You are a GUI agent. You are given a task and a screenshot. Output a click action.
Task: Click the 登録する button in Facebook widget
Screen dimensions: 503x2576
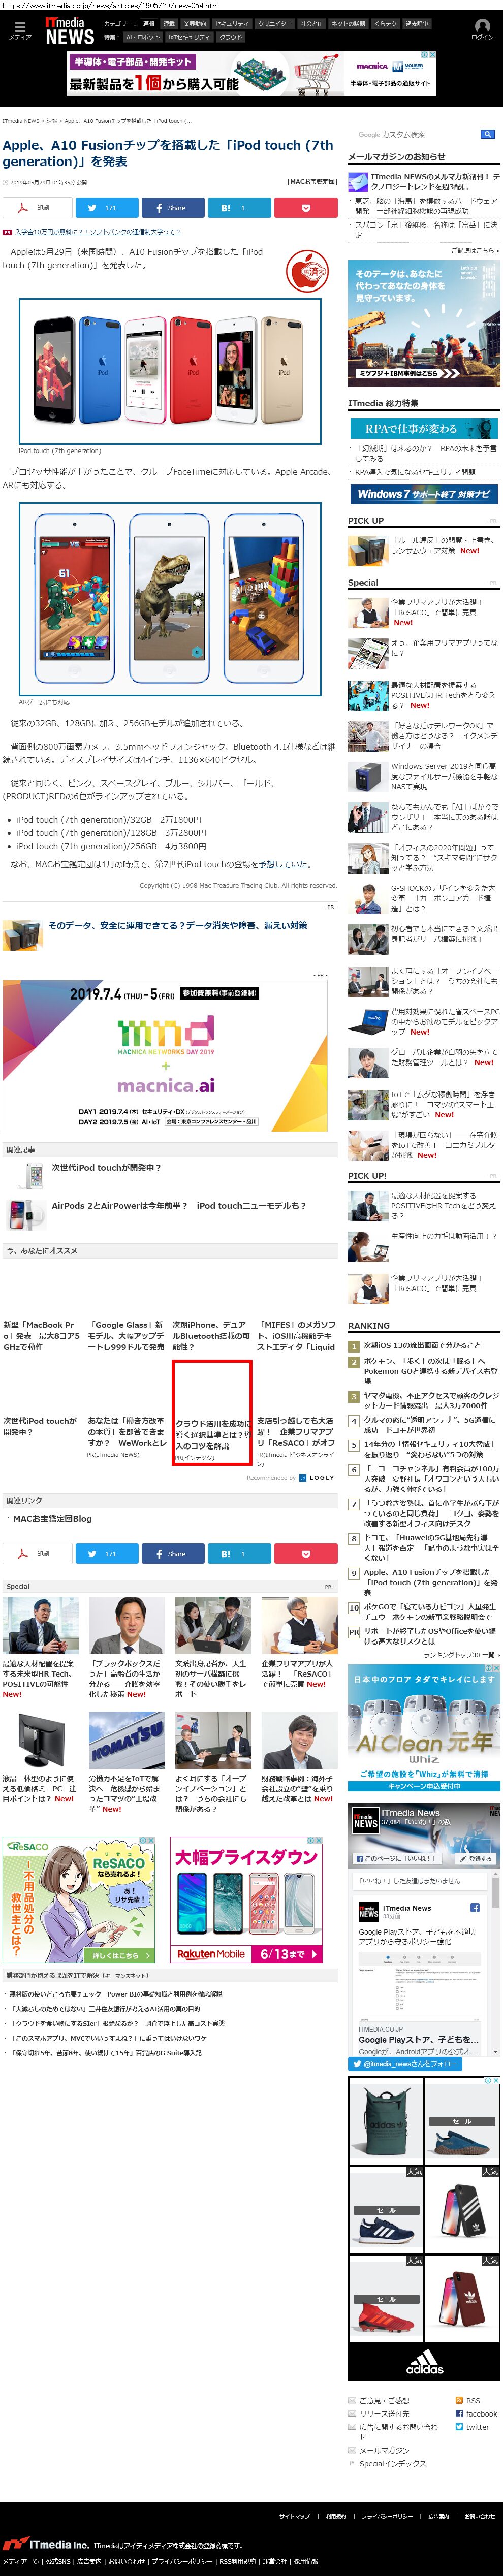(x=475, y=1858)
